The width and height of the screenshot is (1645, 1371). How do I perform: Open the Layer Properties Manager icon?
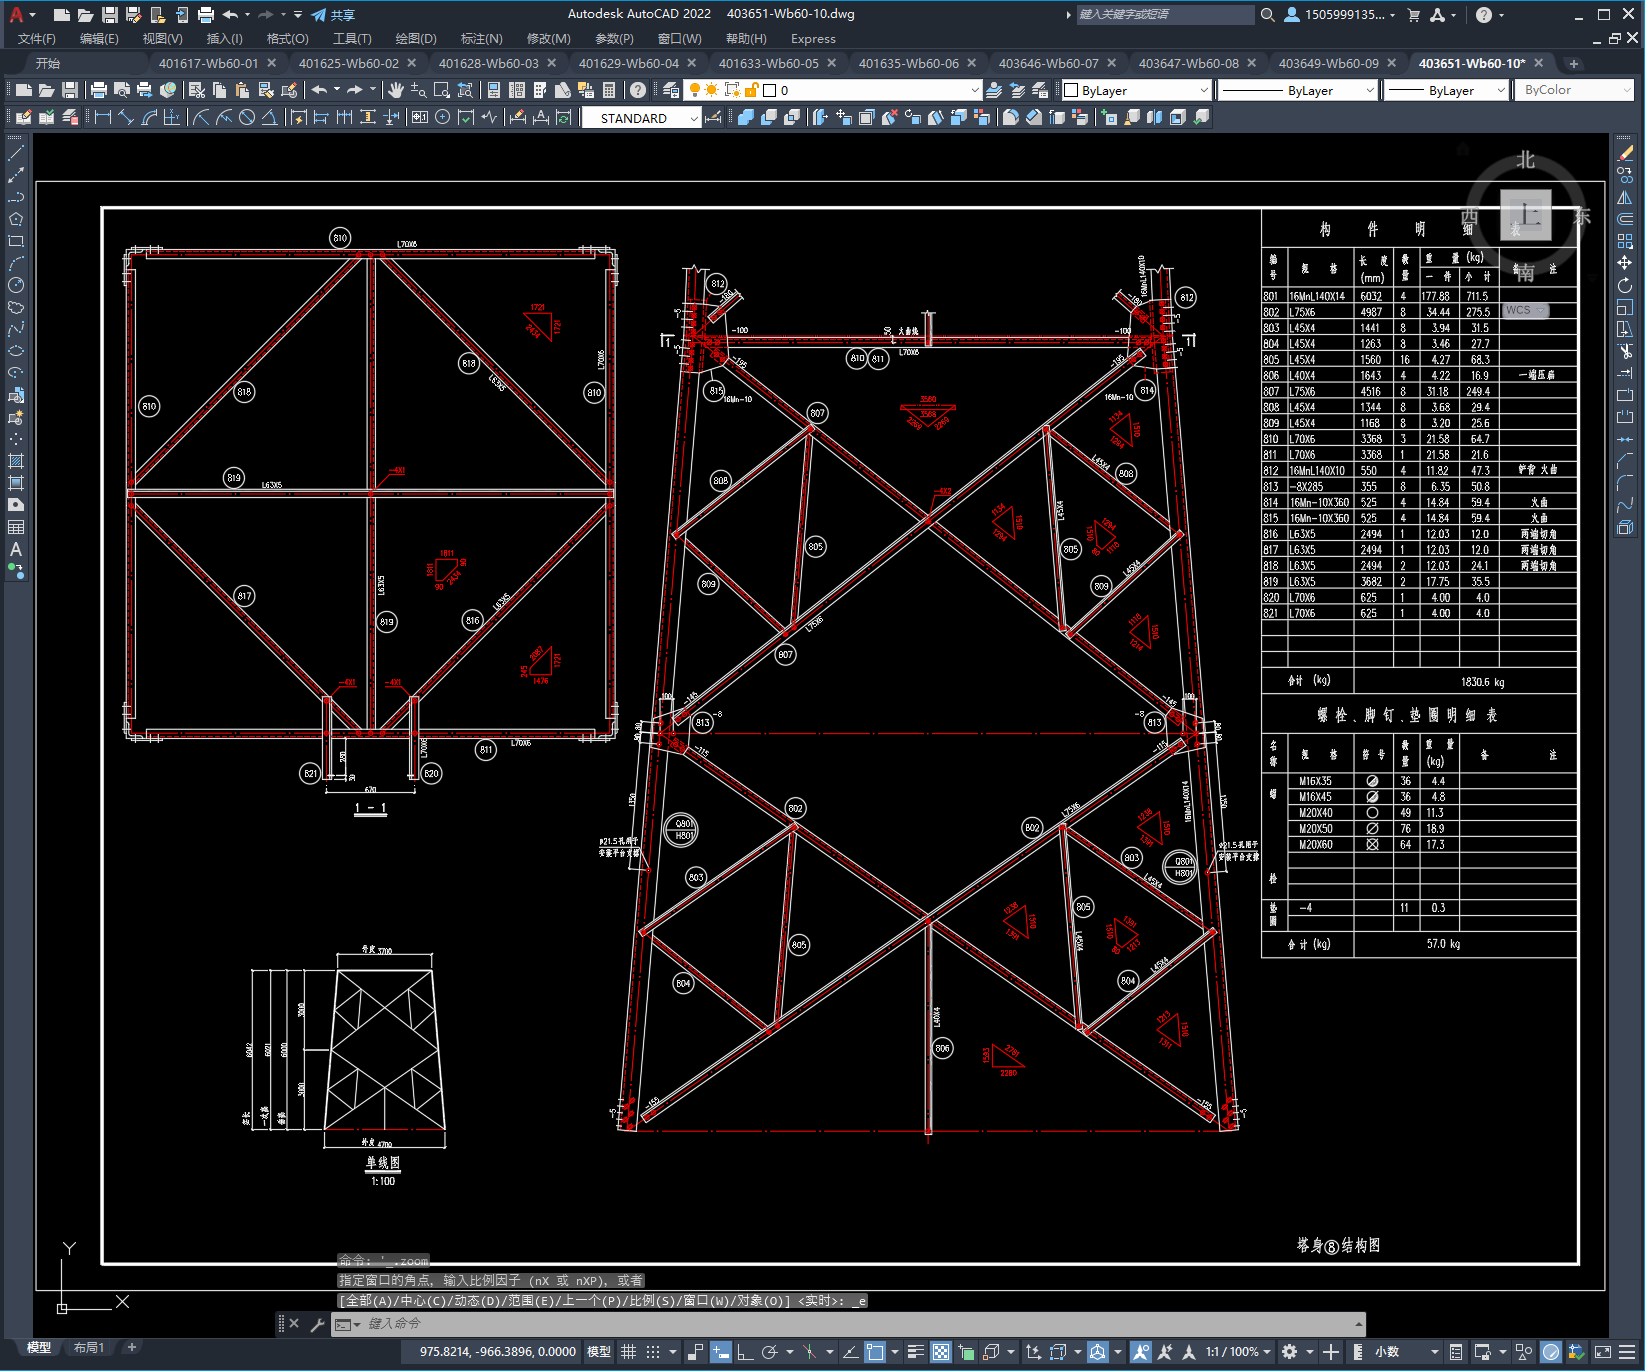pos(670,90)
